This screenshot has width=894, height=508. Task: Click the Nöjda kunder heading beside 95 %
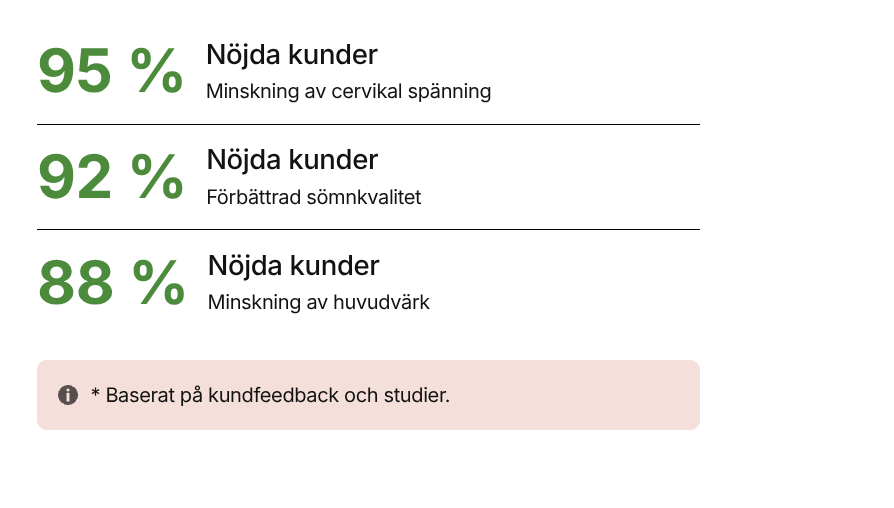291,55
